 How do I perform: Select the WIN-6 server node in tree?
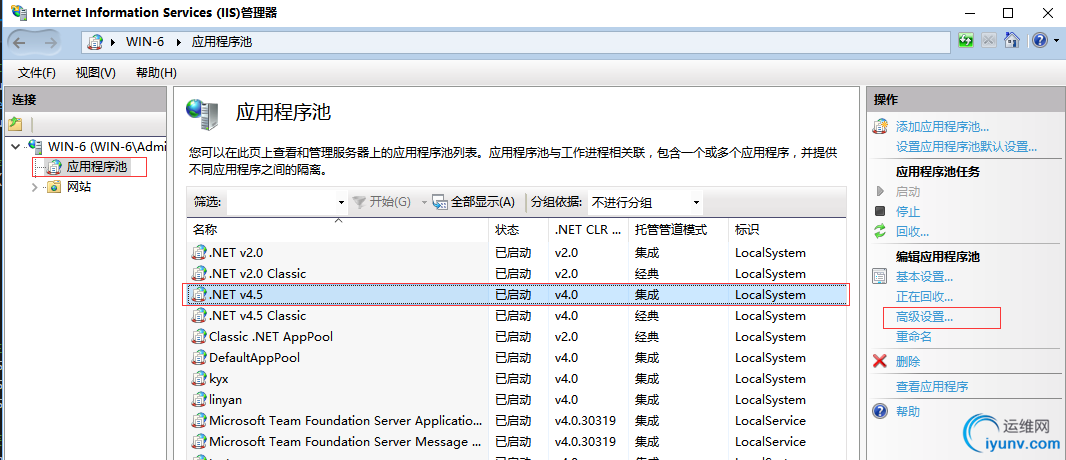tap(107, 146)
